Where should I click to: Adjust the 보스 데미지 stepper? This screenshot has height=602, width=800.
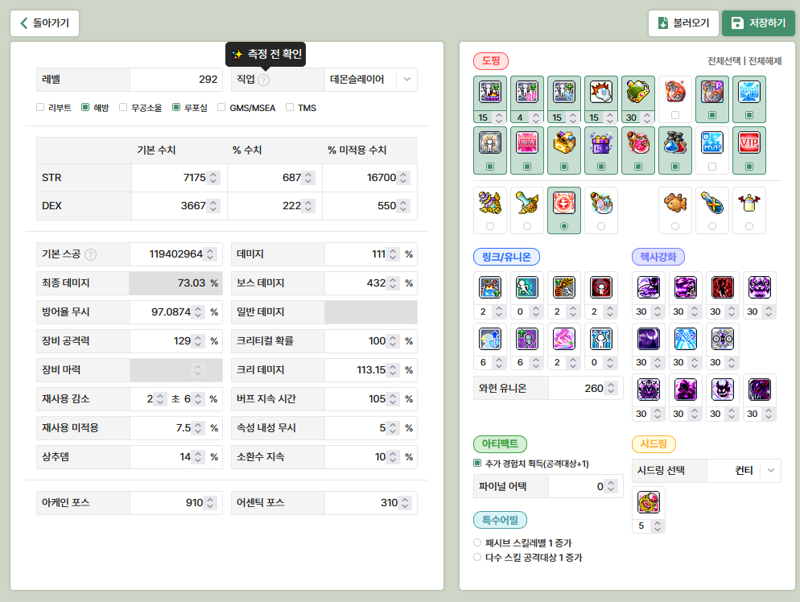pos(392,283)
